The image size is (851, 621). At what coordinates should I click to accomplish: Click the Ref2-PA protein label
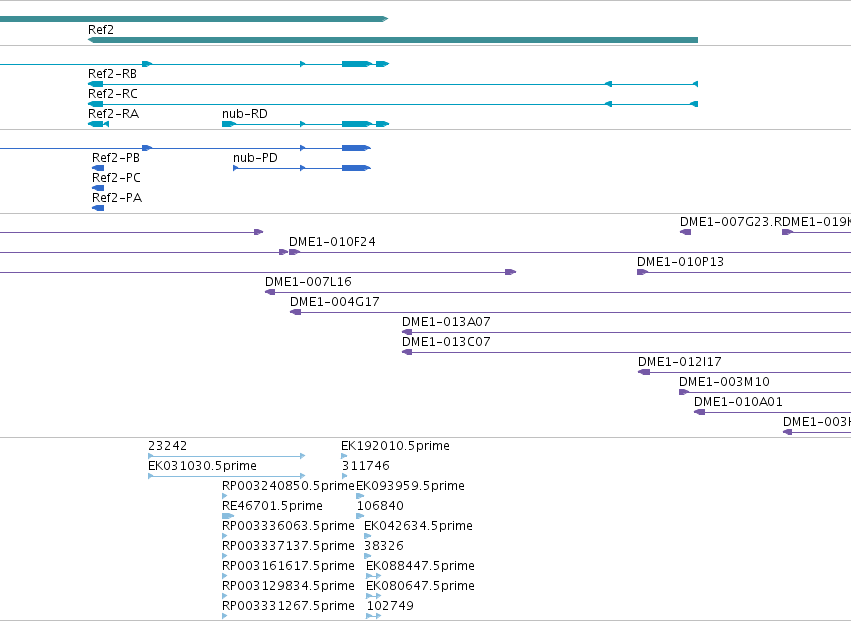[x=117, y=198]
